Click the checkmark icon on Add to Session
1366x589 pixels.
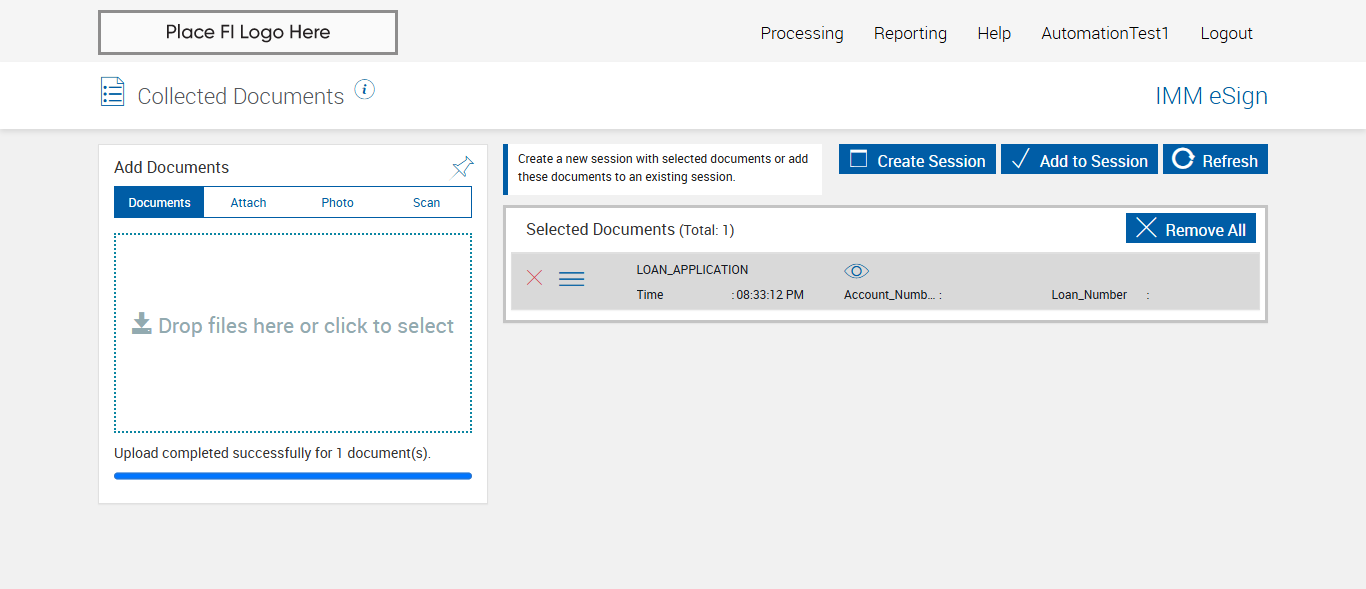(1020, 160)
